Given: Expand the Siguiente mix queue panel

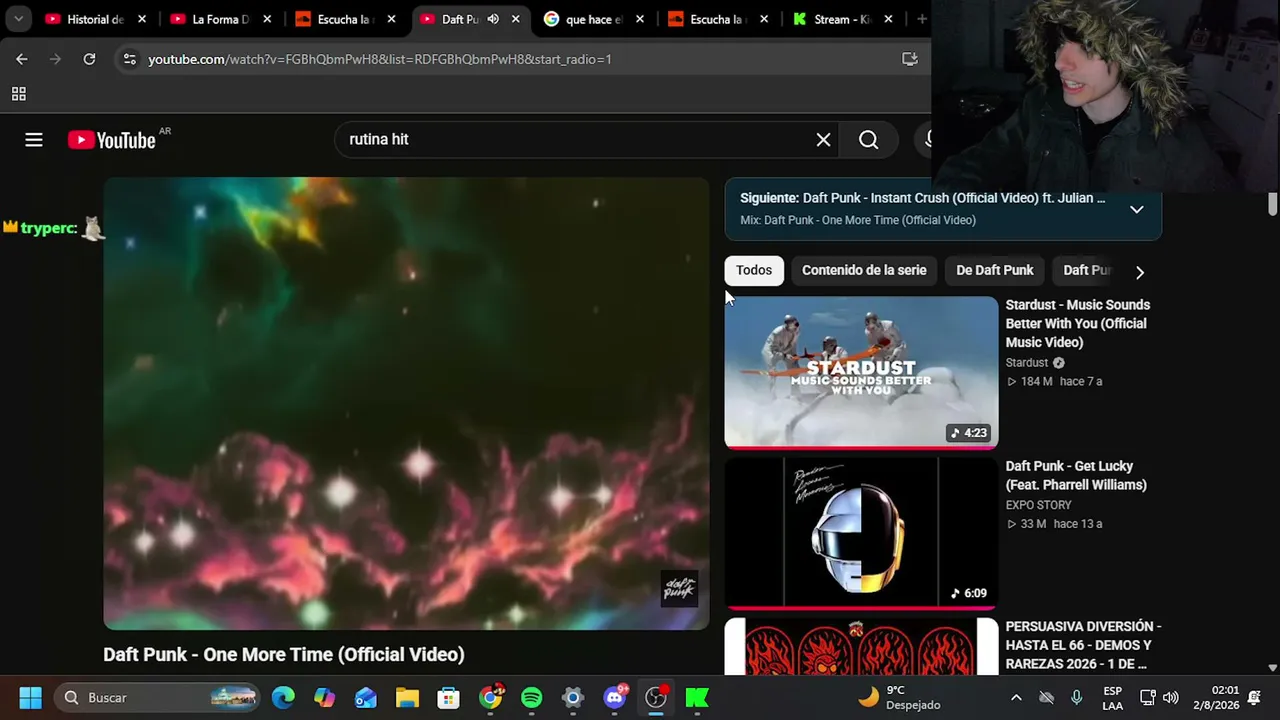Looking at the screenshot, I should click(x=1137, y=209).
